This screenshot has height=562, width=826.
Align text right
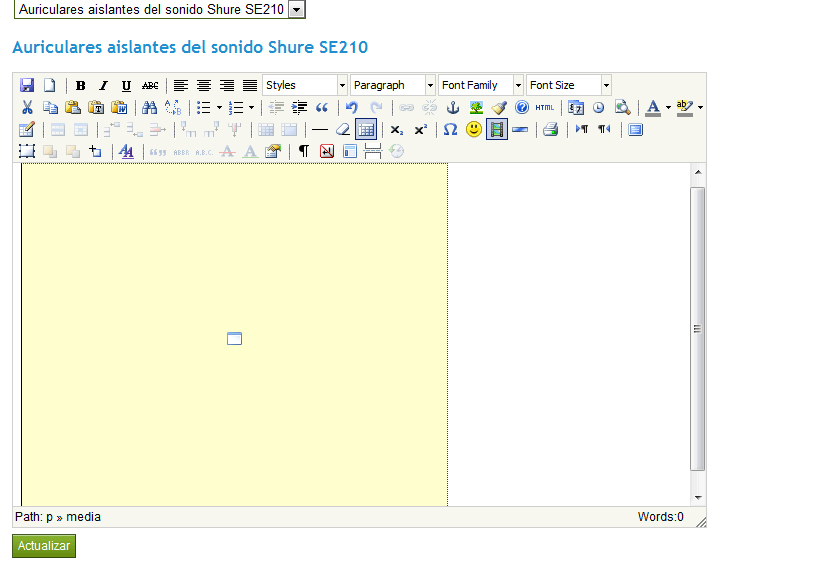tap(227, 85)
